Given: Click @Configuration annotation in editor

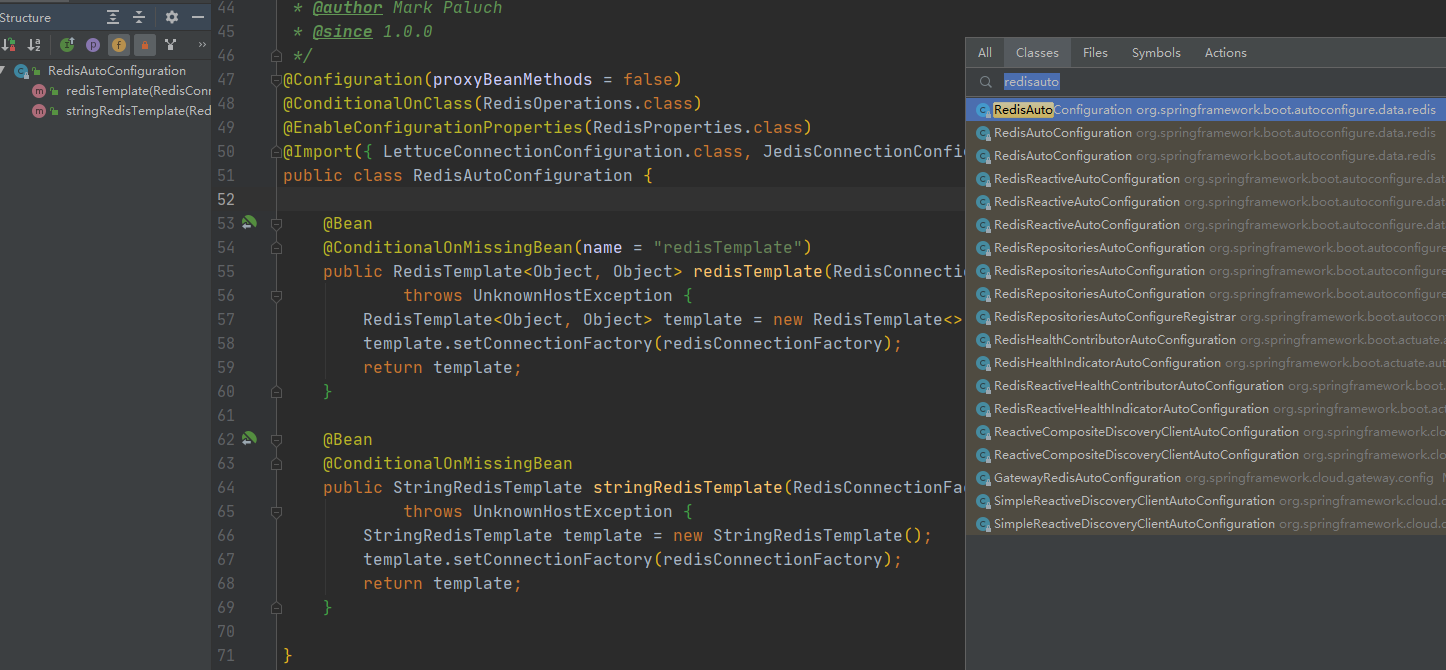Looking at the screenshot, I should [353, 79].
